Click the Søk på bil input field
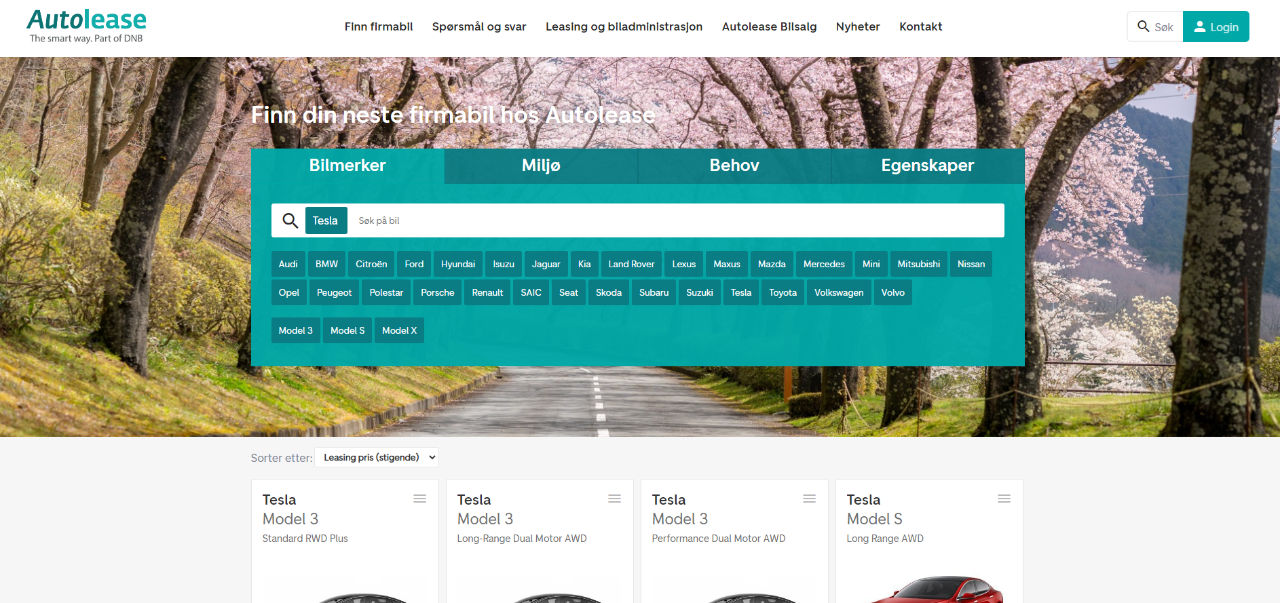Image resolution: width=1280 pixels, height=603 pixels. pyautogui.click(x=676, y=221)
